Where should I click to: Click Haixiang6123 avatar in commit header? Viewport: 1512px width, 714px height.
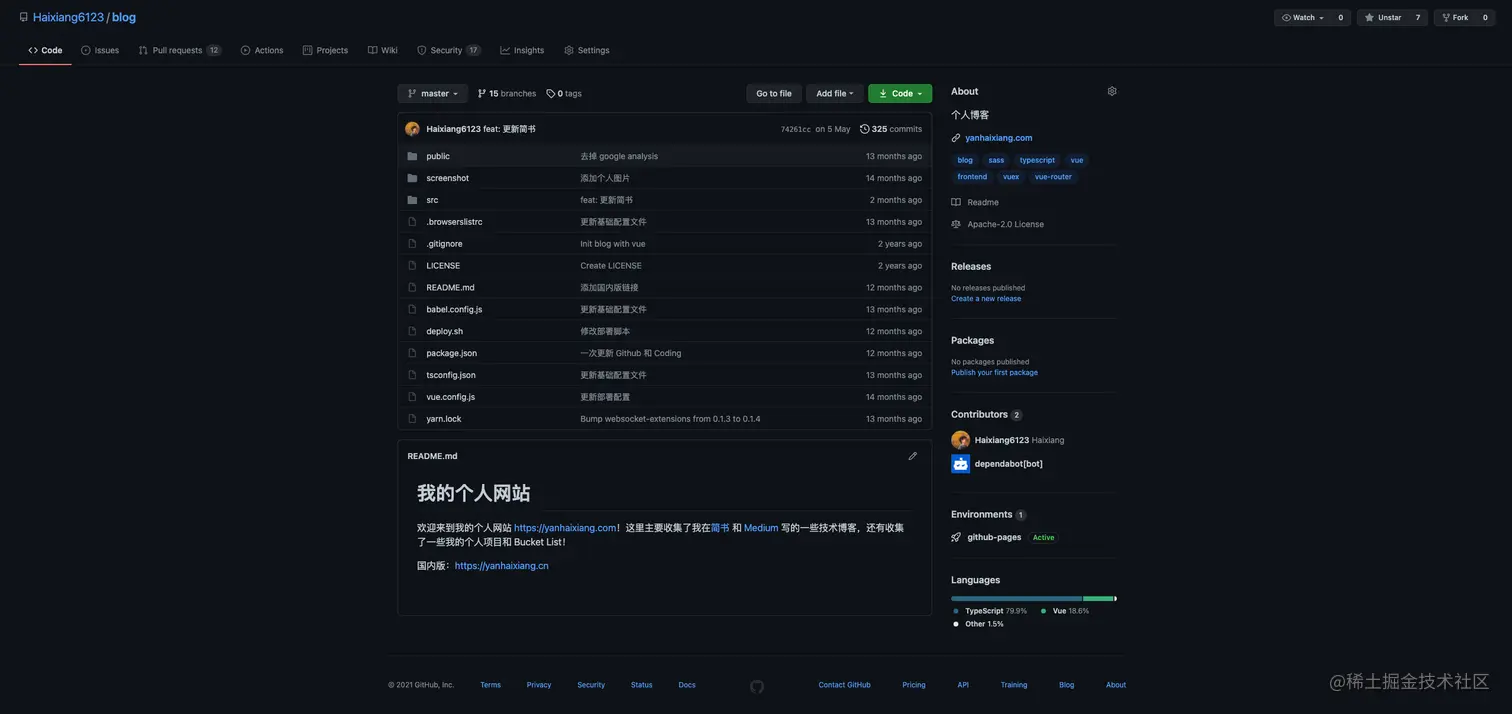412,129
